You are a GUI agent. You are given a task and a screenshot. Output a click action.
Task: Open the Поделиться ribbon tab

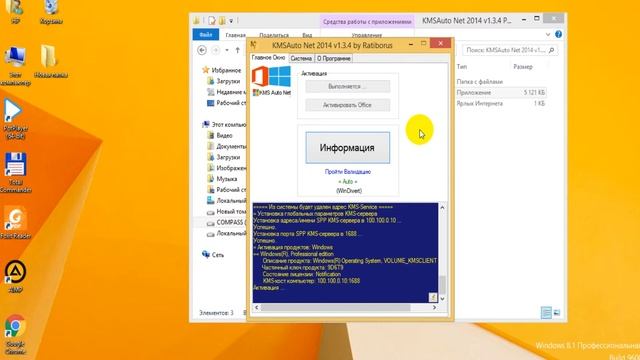pos(273,35)
